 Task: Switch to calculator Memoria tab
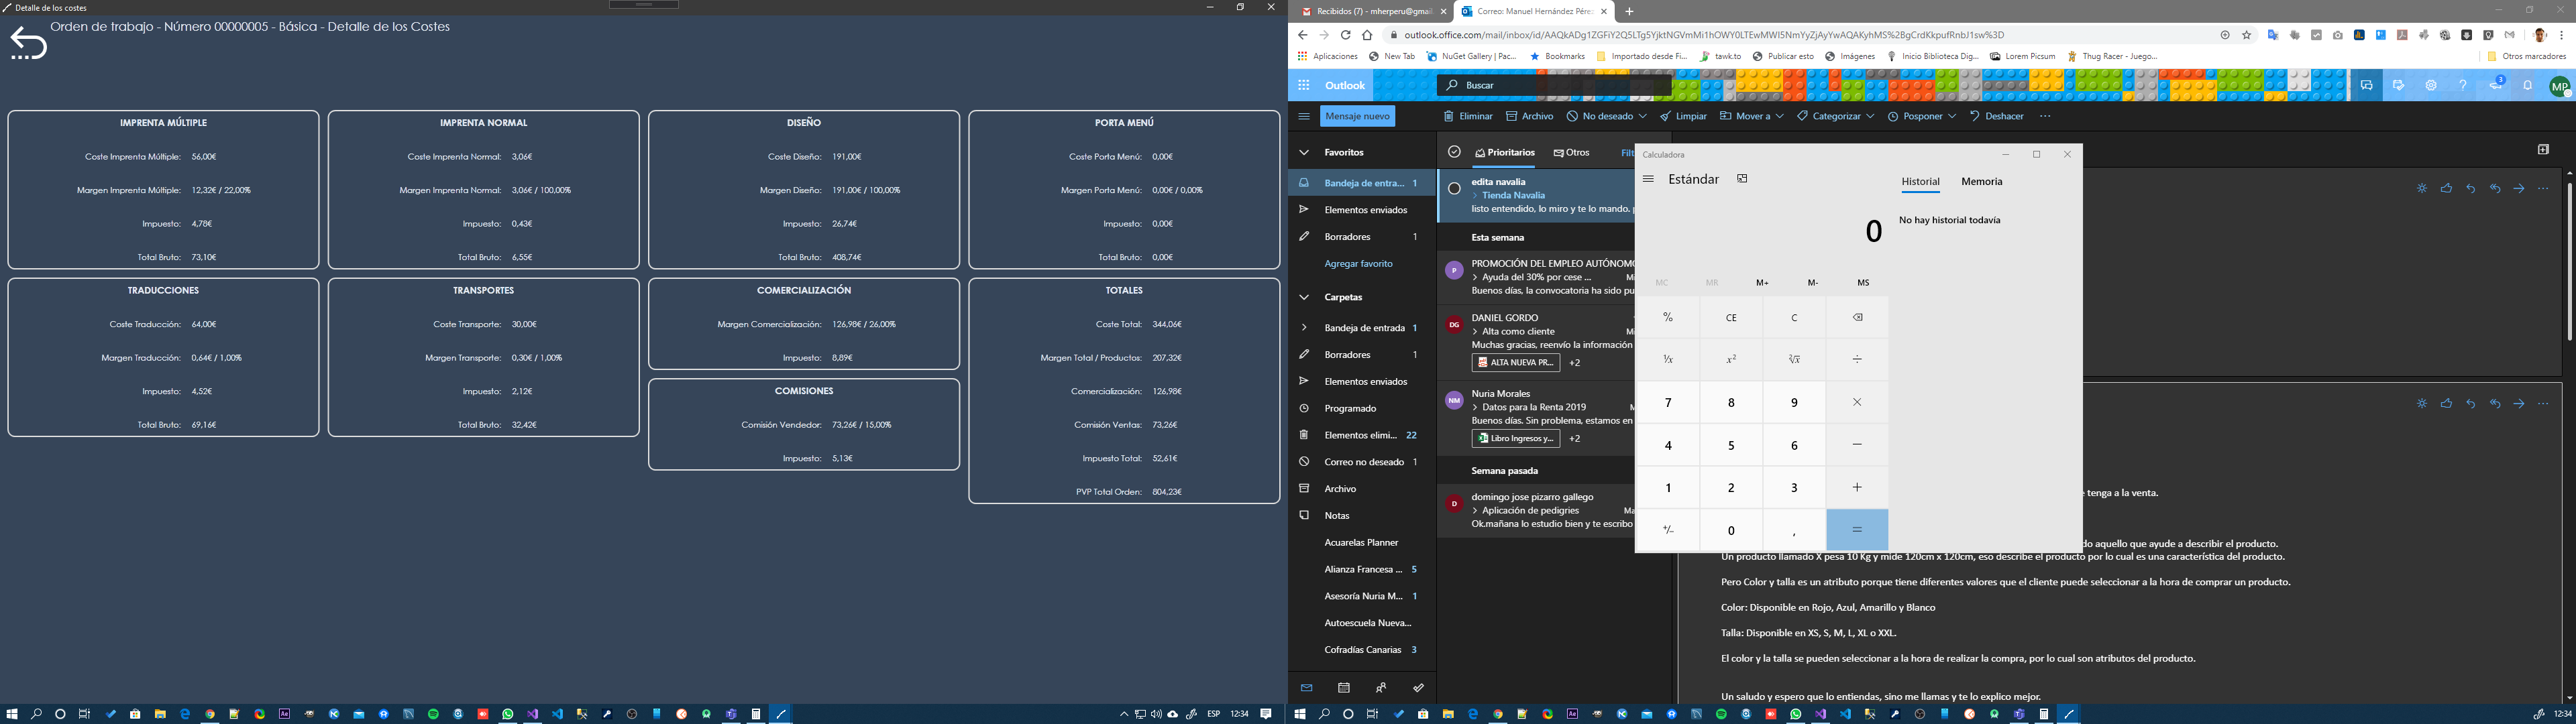coord(1981,182)
